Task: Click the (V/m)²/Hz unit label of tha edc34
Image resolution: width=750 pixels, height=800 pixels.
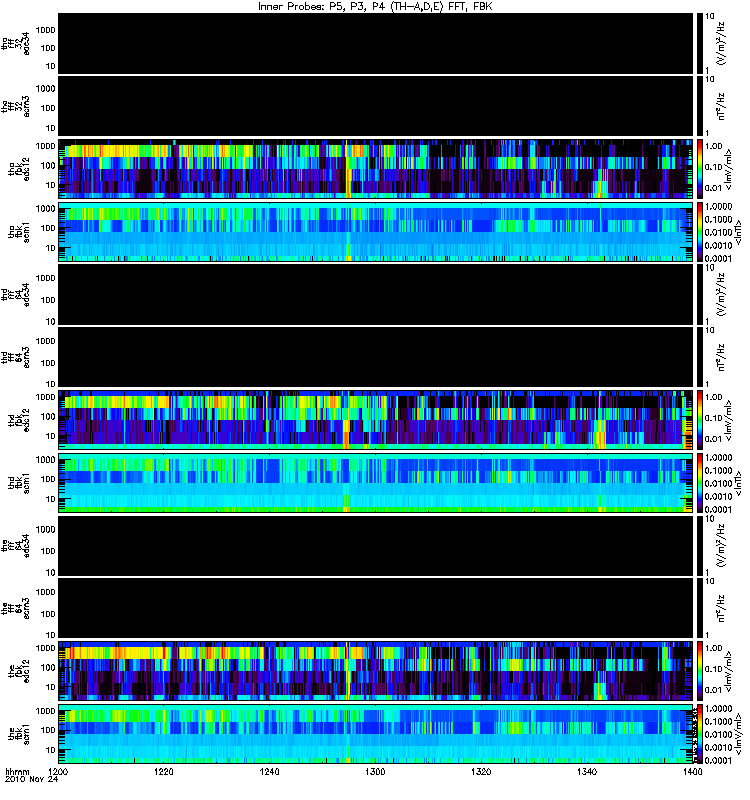Action: [x=721, y=43]
